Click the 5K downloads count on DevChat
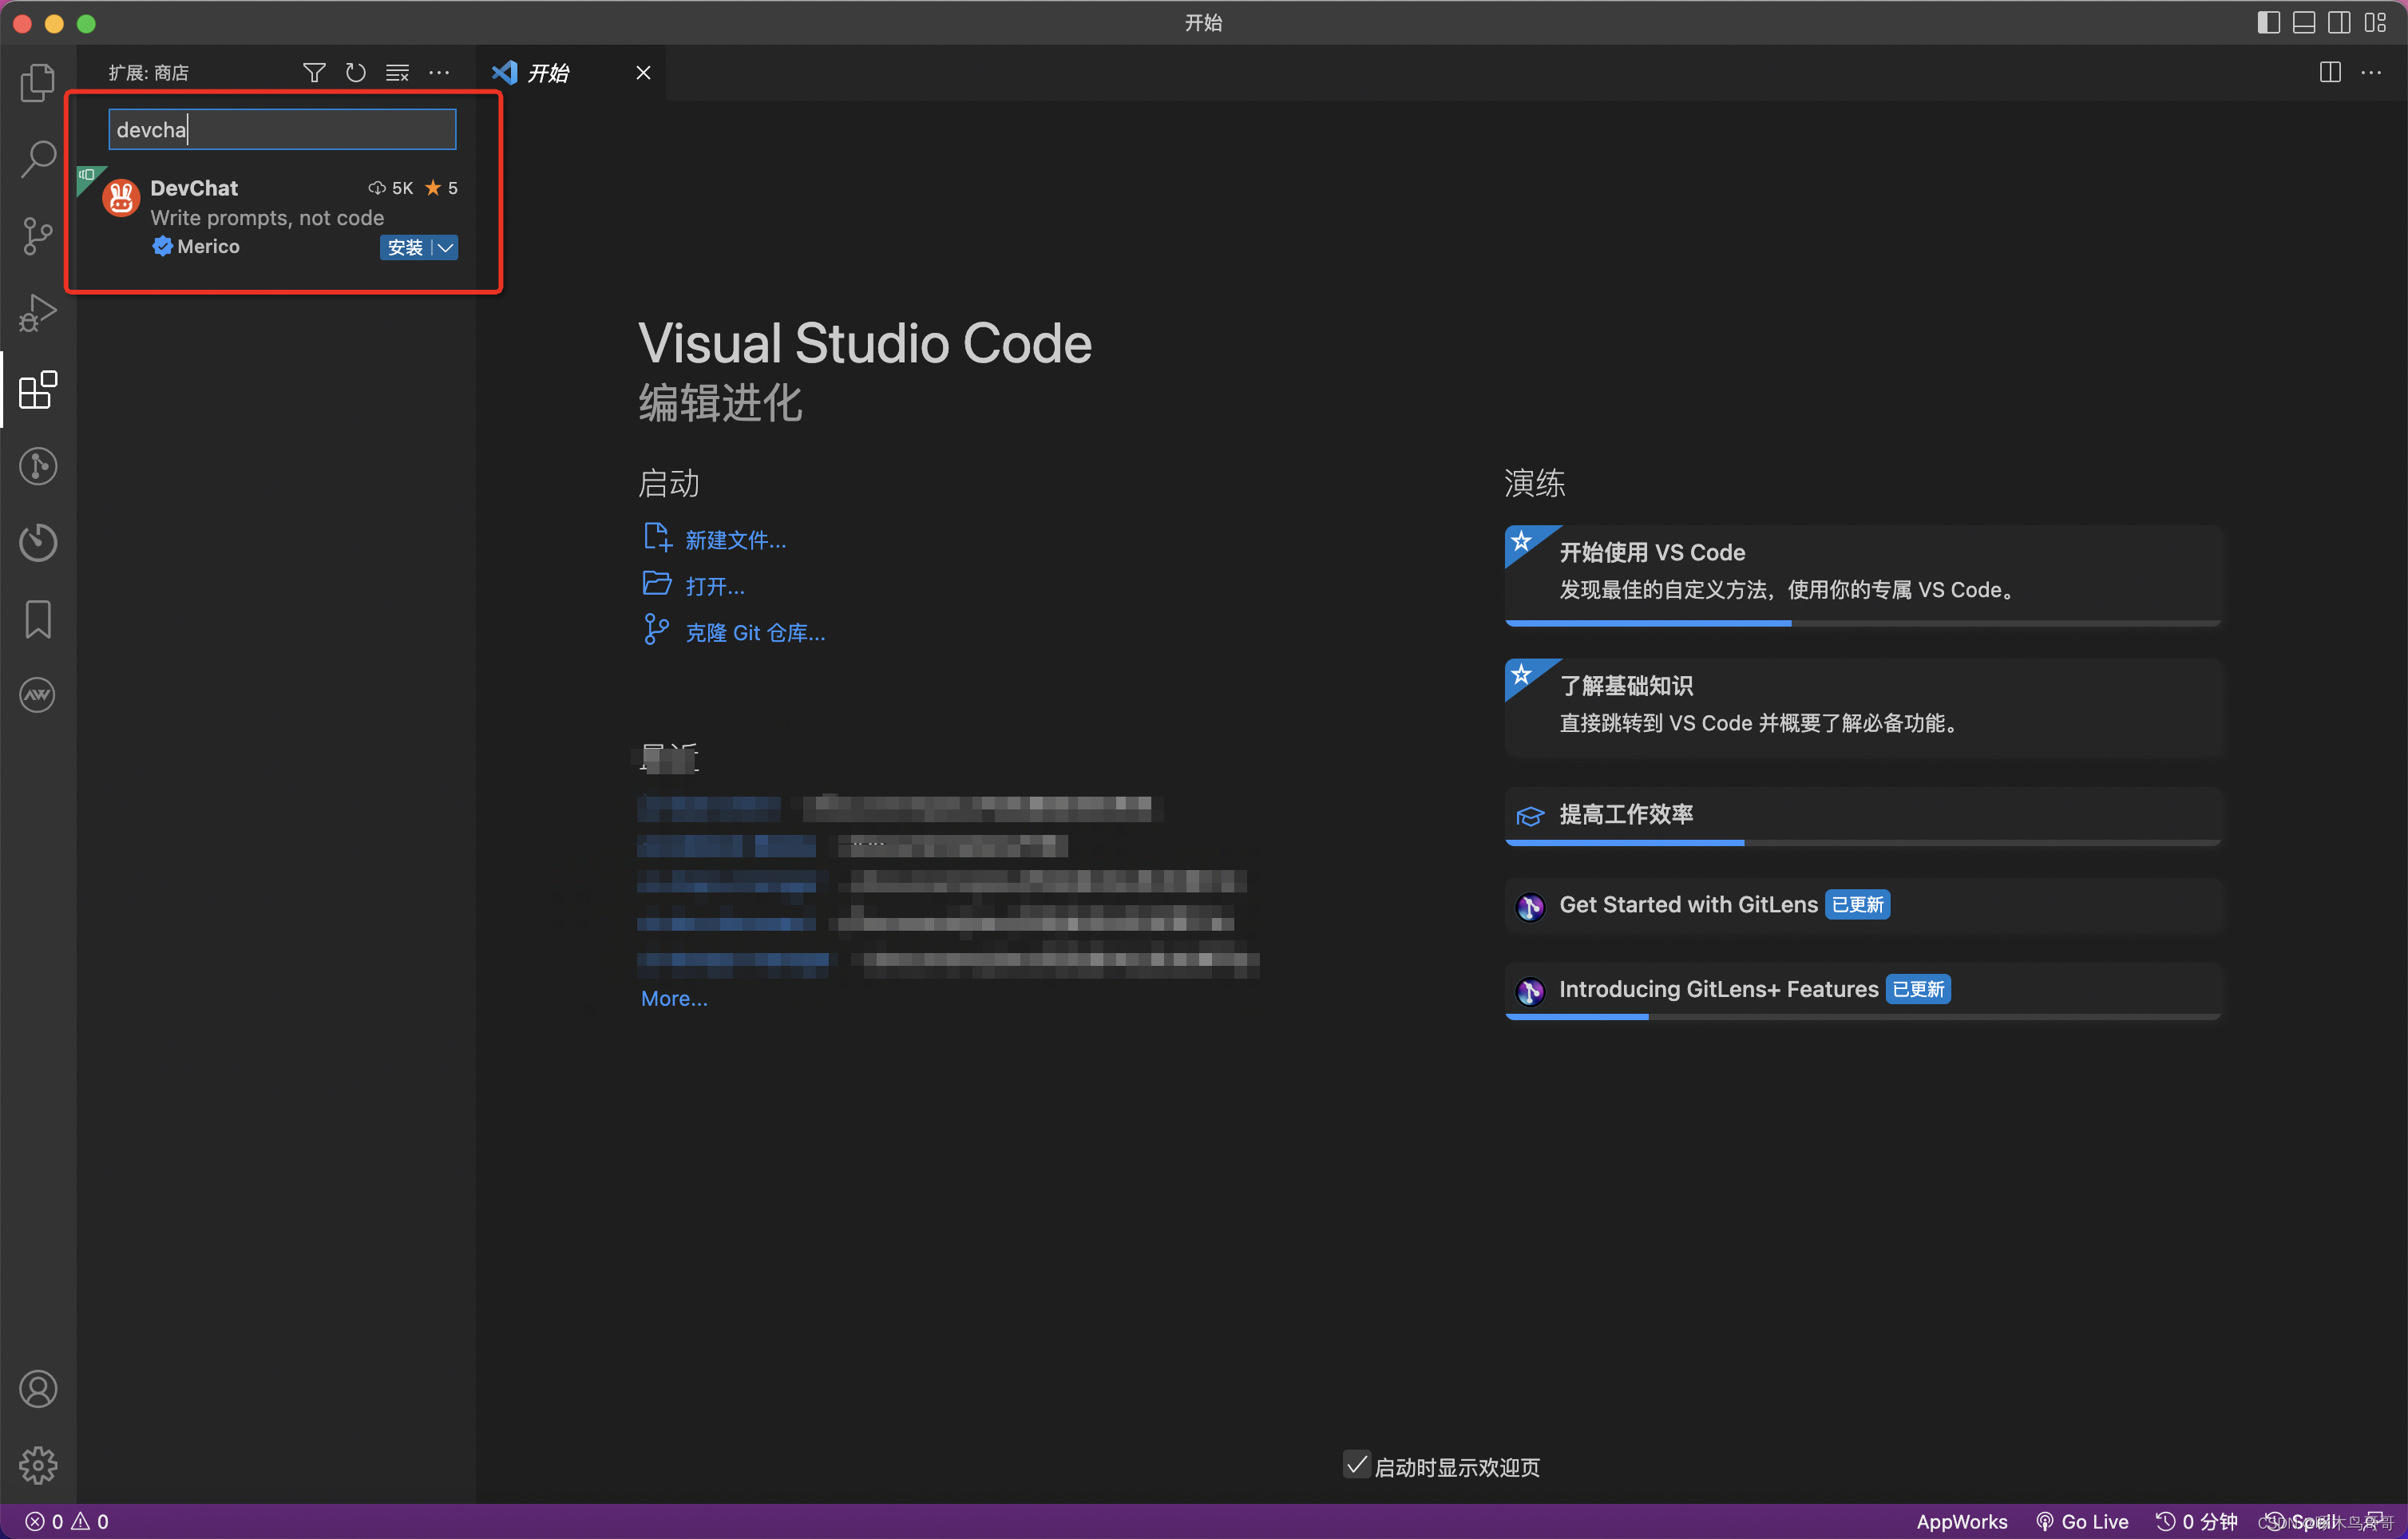 coord(391,188)
